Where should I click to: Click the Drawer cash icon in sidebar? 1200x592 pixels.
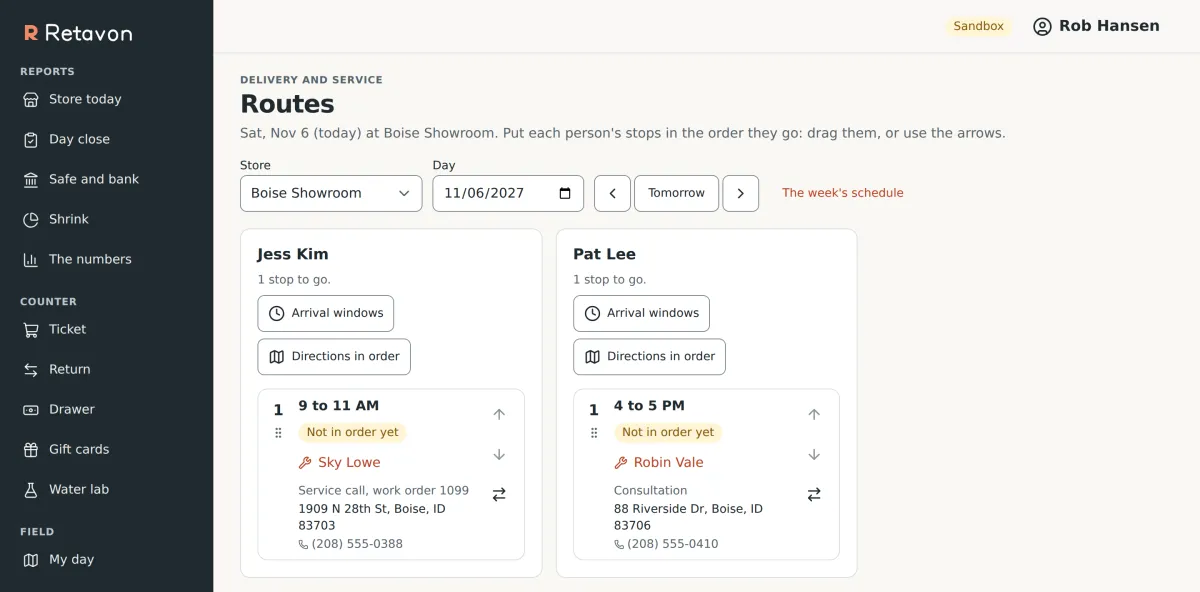click(31, 409)
